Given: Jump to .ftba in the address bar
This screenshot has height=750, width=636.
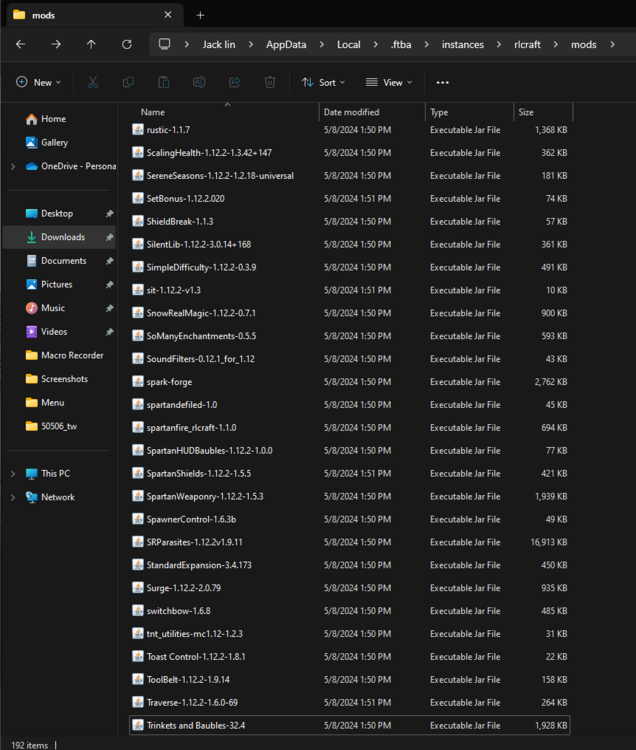Looking at the screenshot, I should pyautogui.click(x=401, y=44).
